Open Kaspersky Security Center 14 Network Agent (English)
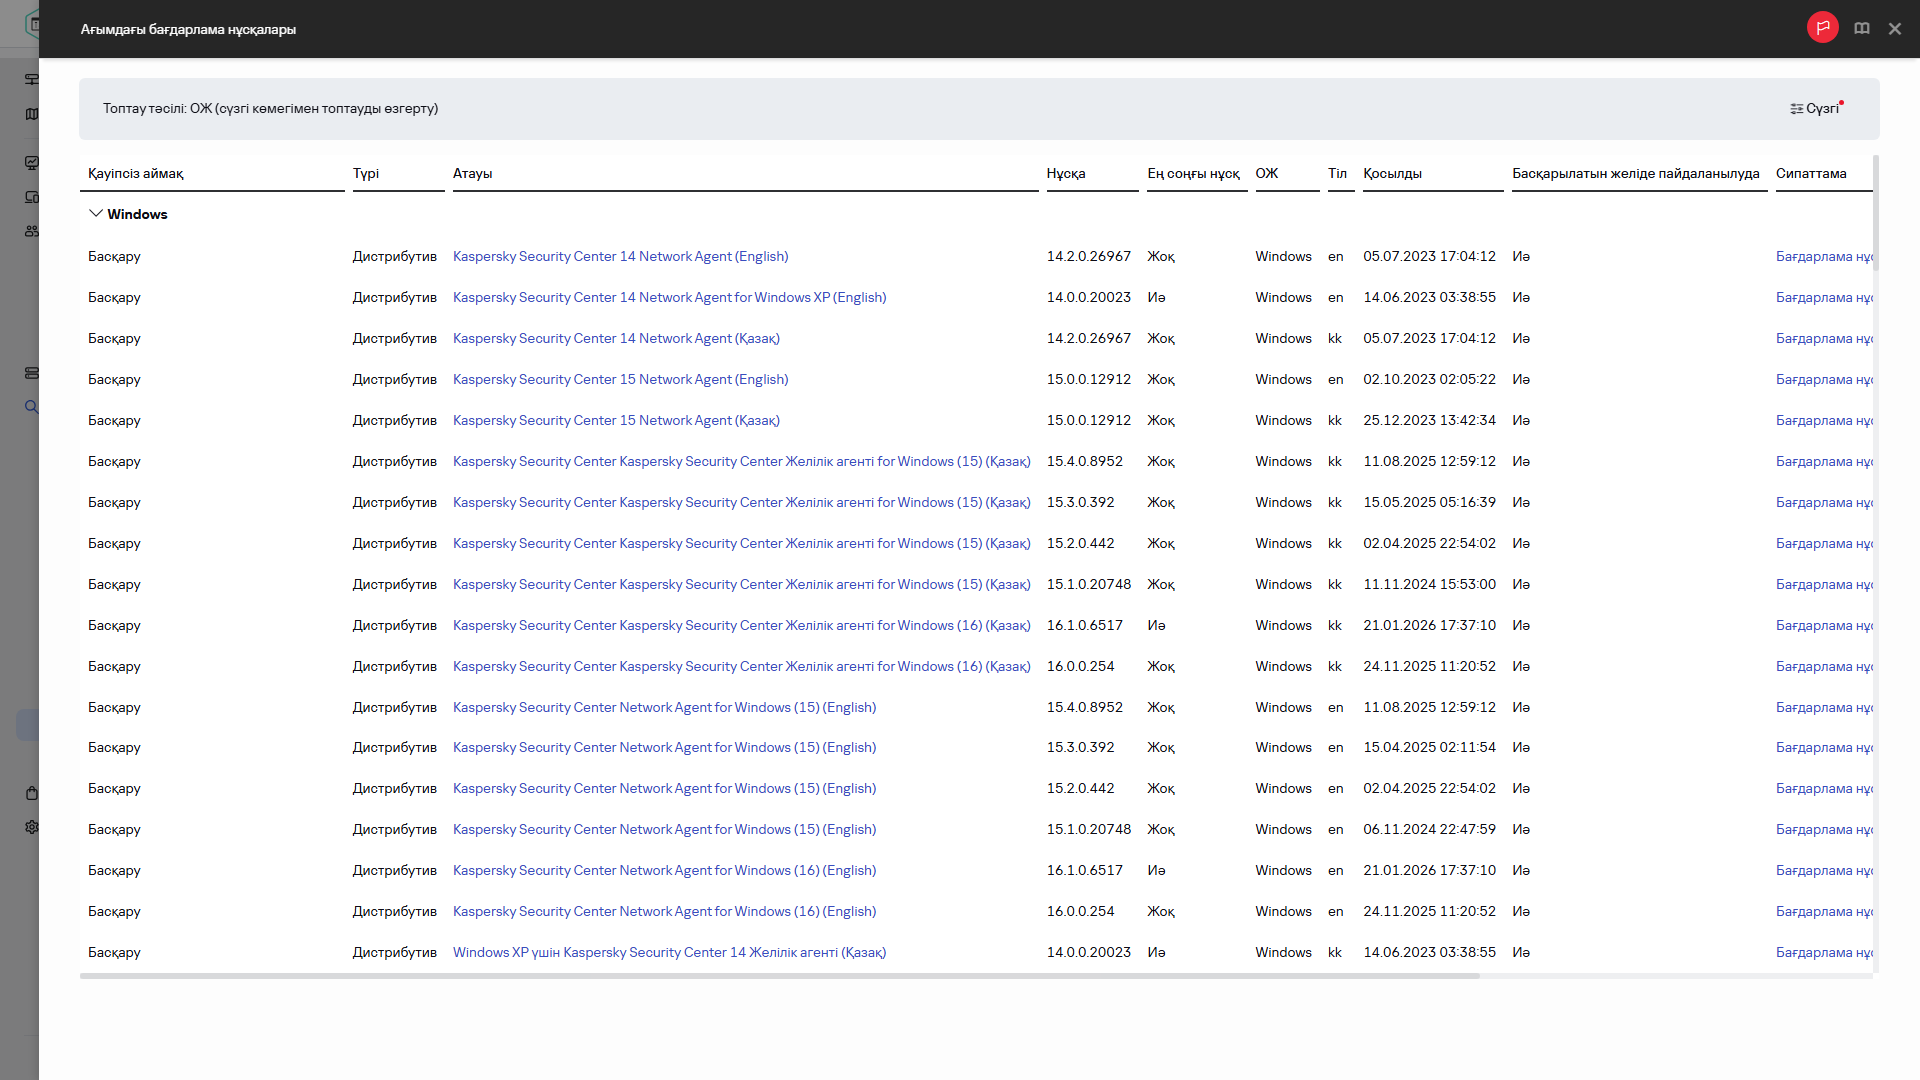The width and height of the screenshot is (1920, 1080). (620, 256)
